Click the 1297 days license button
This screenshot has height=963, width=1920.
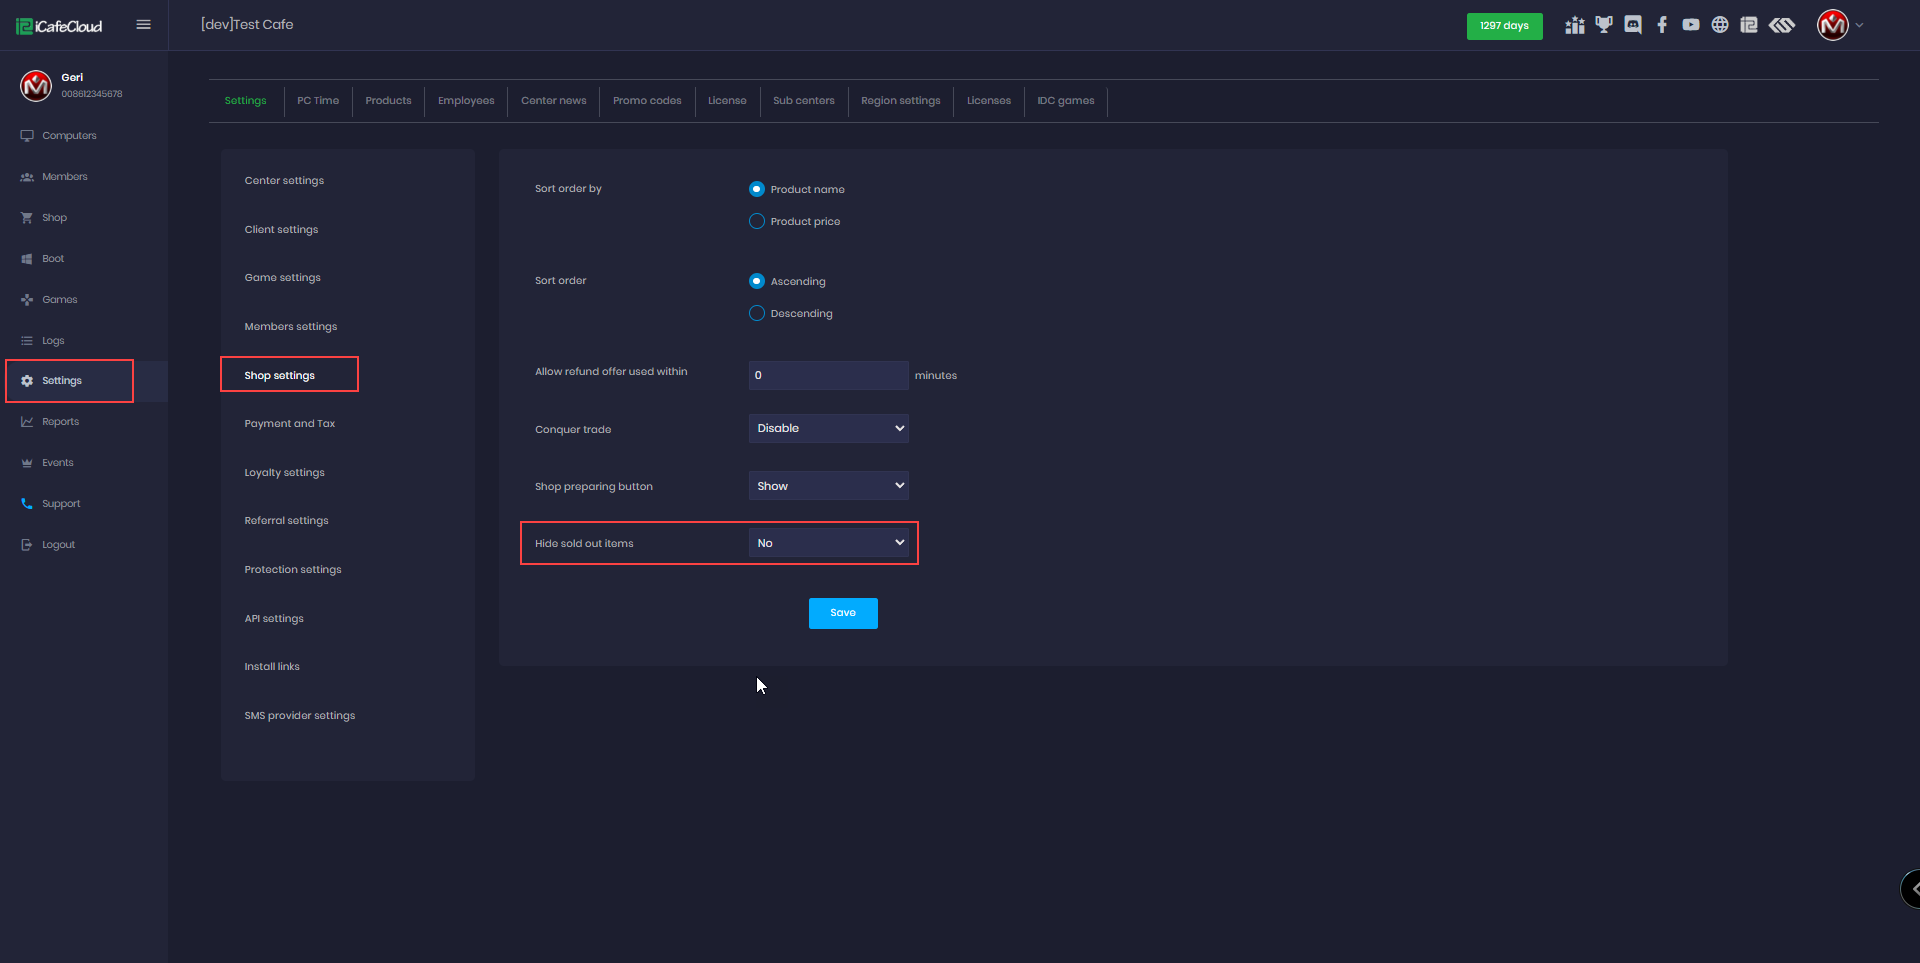tap(1504, 26)
